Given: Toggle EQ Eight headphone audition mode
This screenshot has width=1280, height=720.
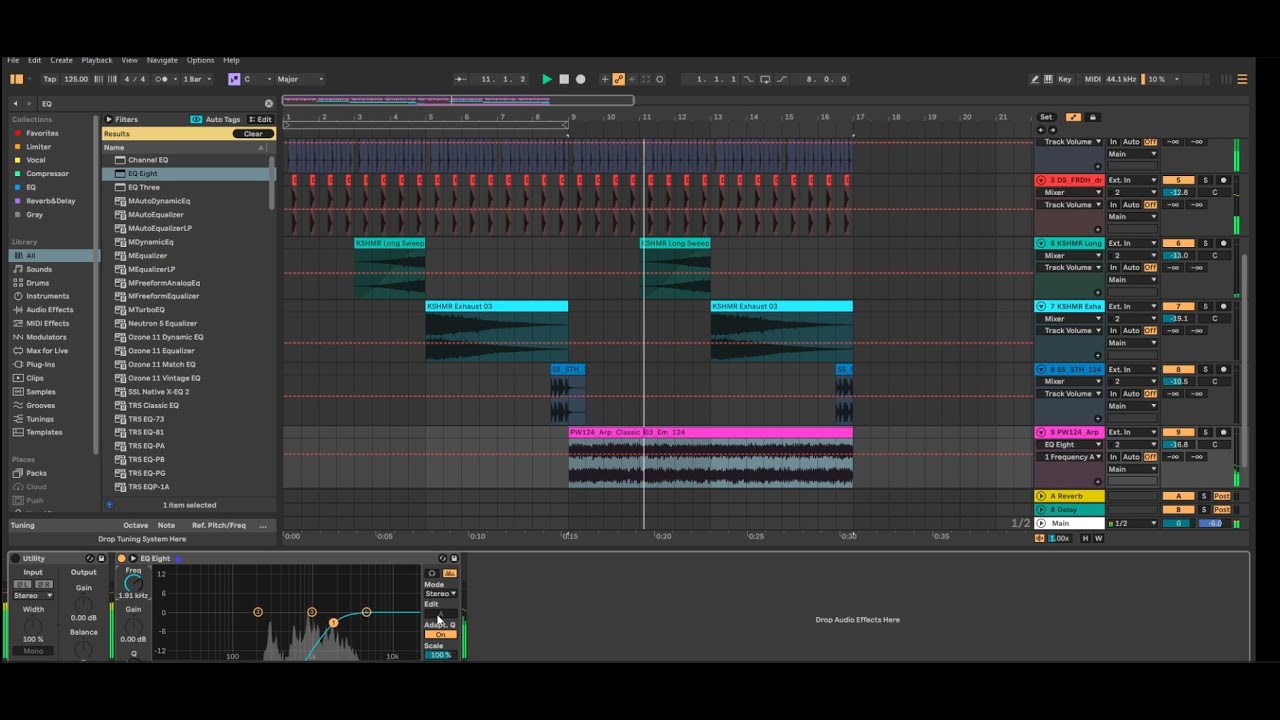Looking at the screenshot, I should tap(432, 573).
